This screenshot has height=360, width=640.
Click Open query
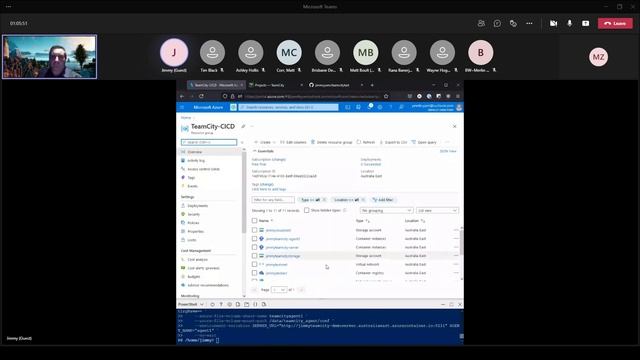point(424,142)
